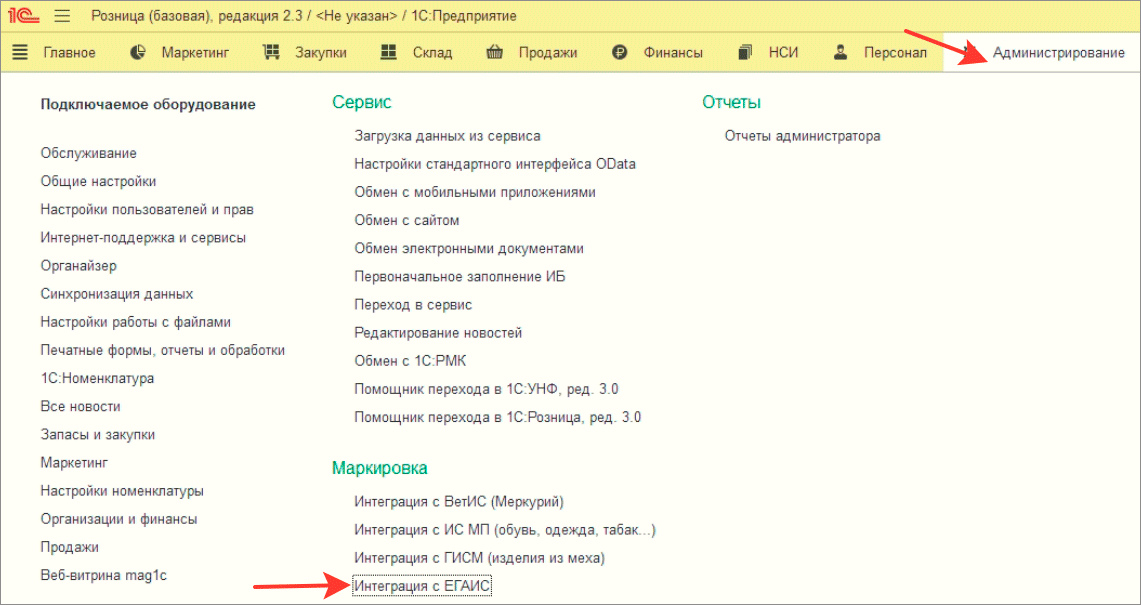Open Настройки стандартного интерфейса OData

pos(495,164)
